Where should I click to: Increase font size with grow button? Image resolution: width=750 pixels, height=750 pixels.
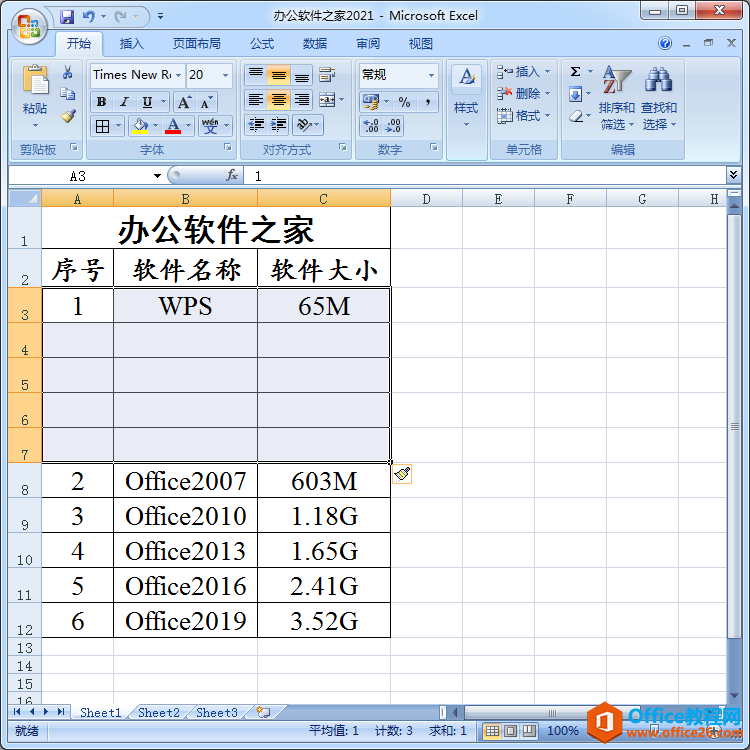click(x=184, y=102)
